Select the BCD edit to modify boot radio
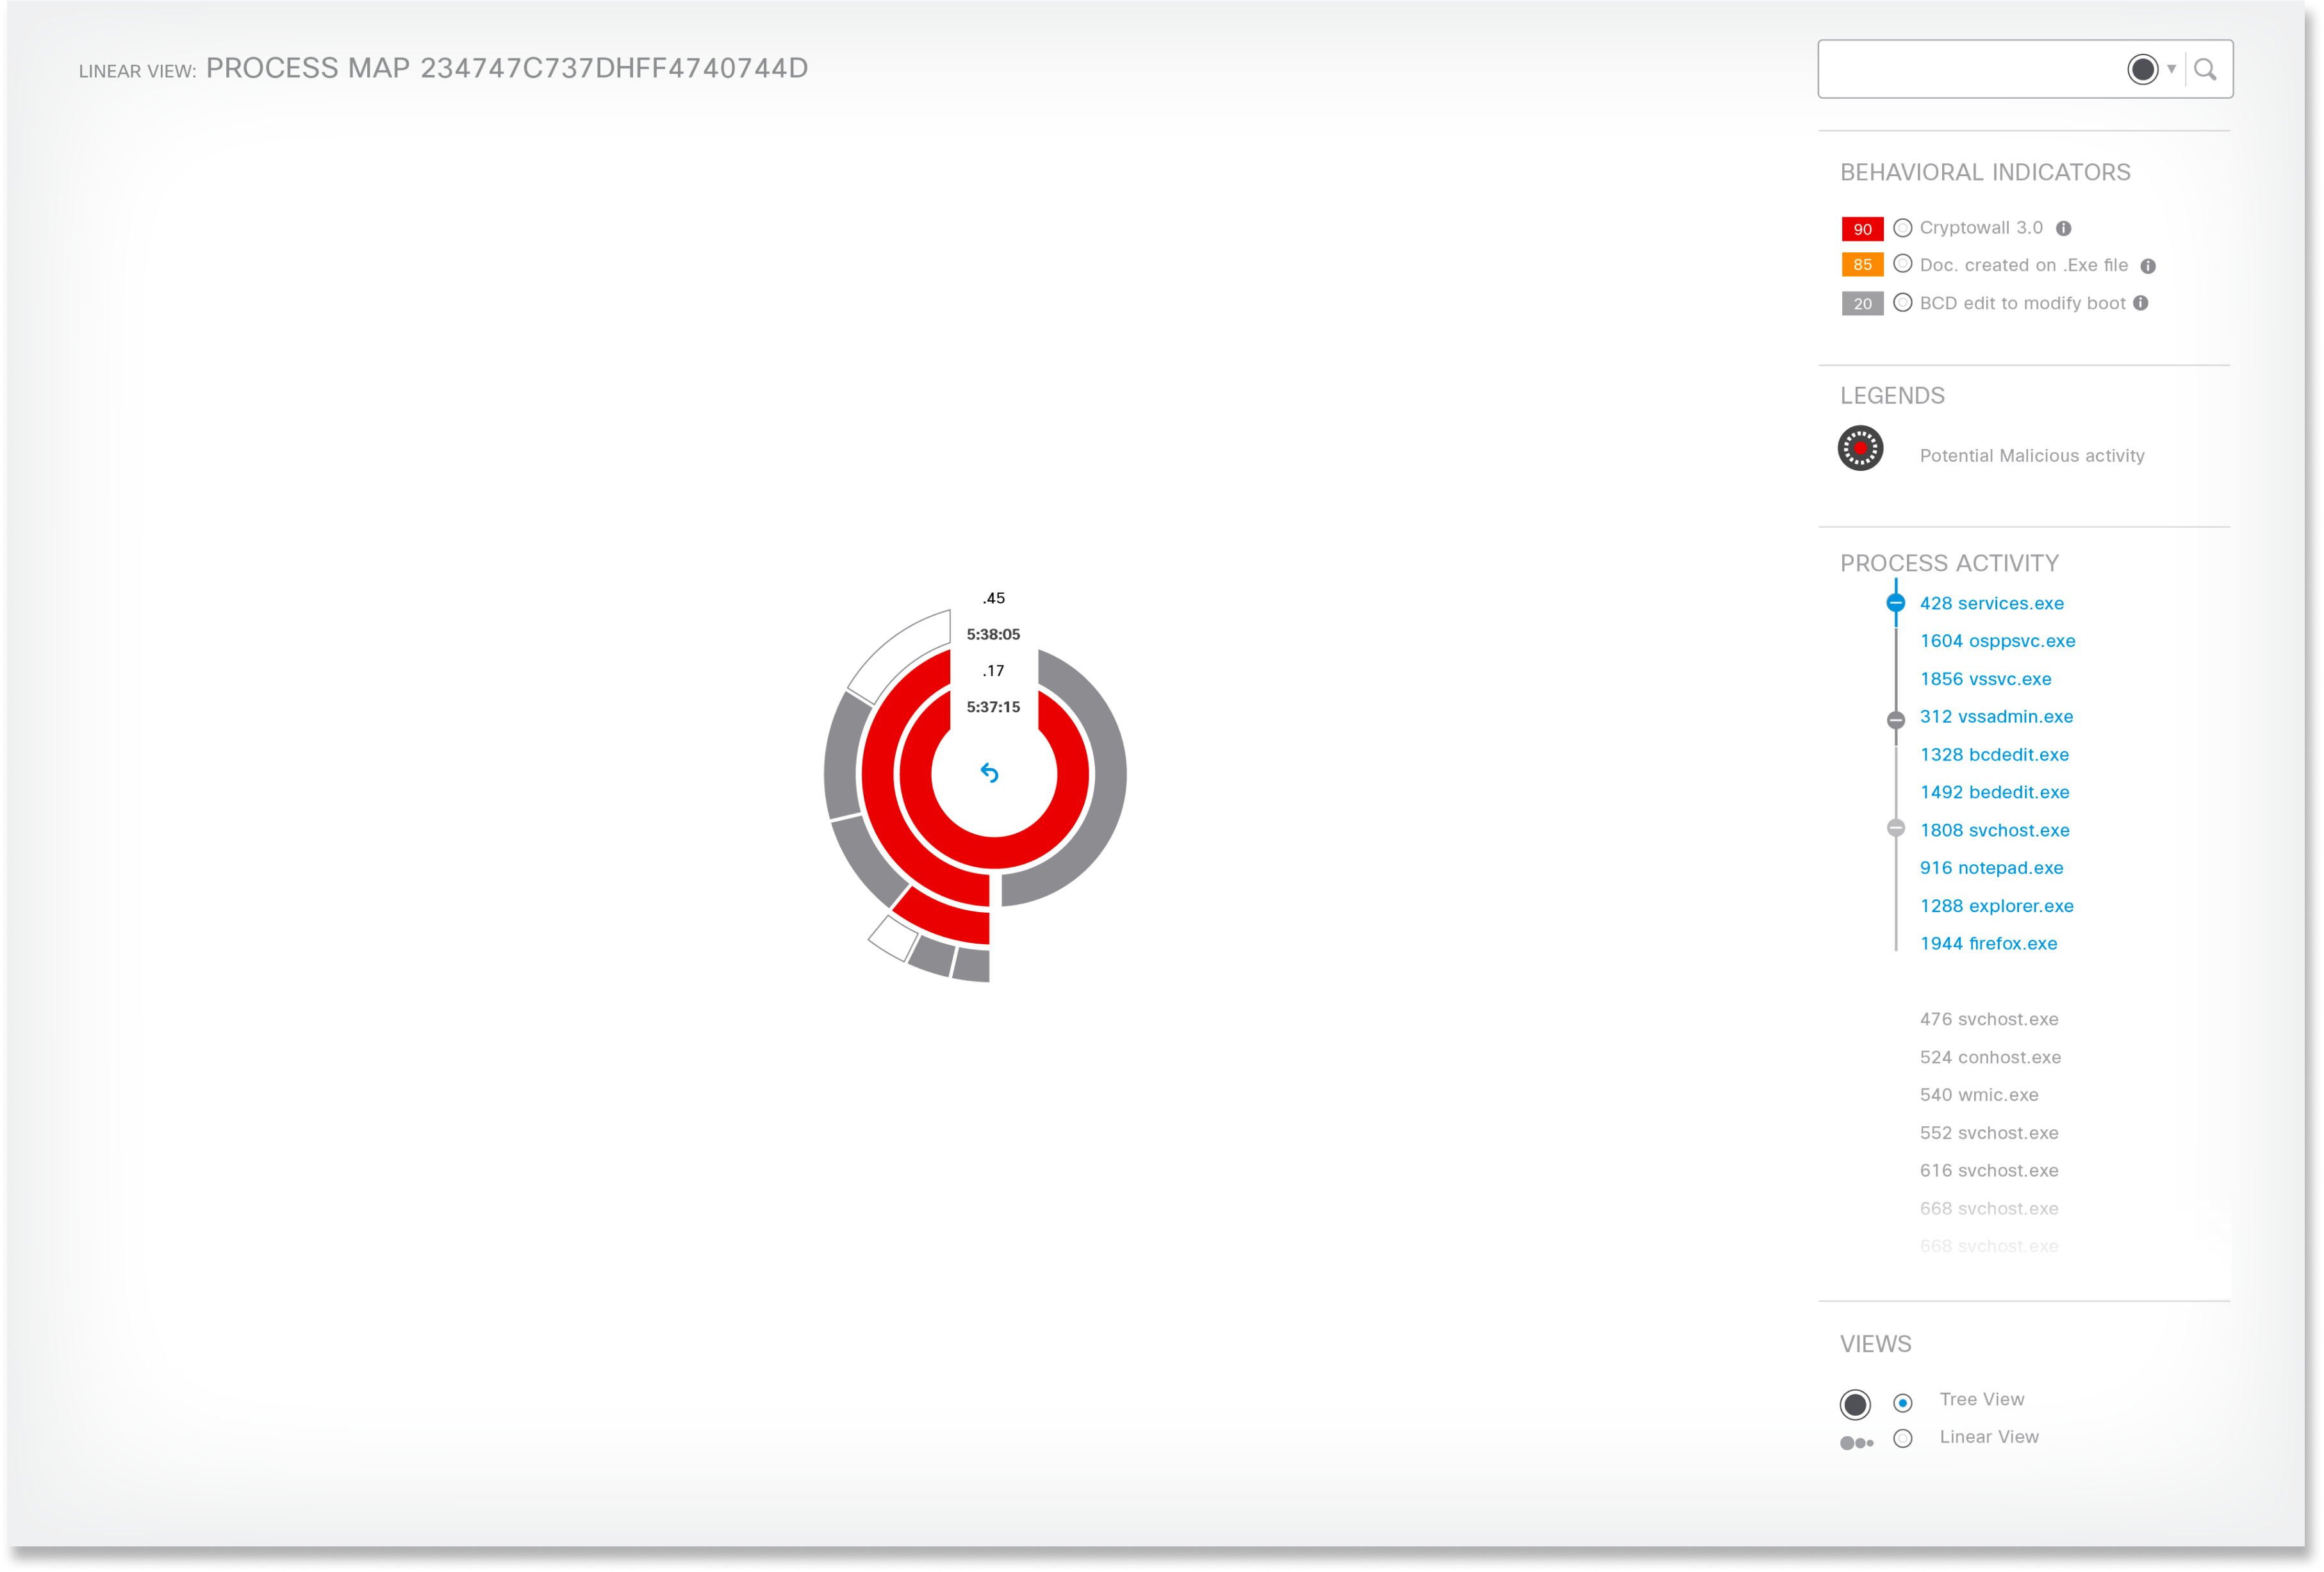2324x1572 pixels. tap(1903, 302)
